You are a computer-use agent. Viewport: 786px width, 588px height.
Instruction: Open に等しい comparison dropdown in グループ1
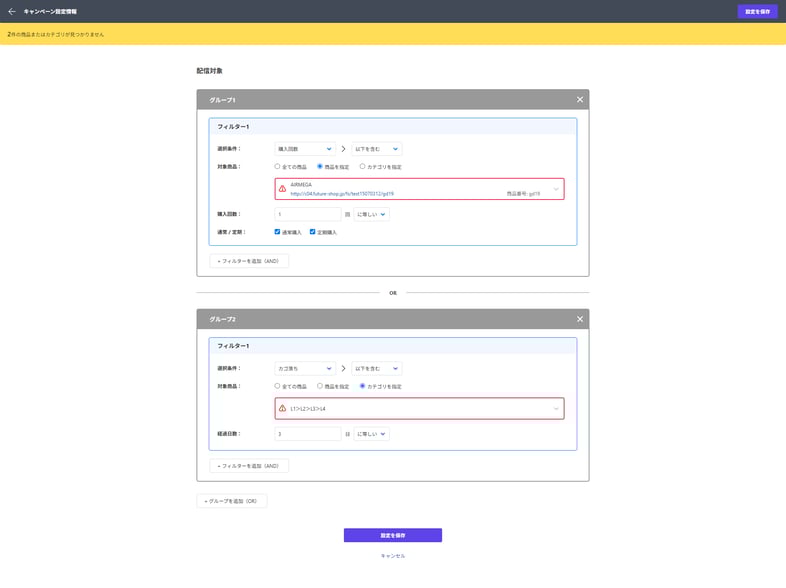pos(371,214)
